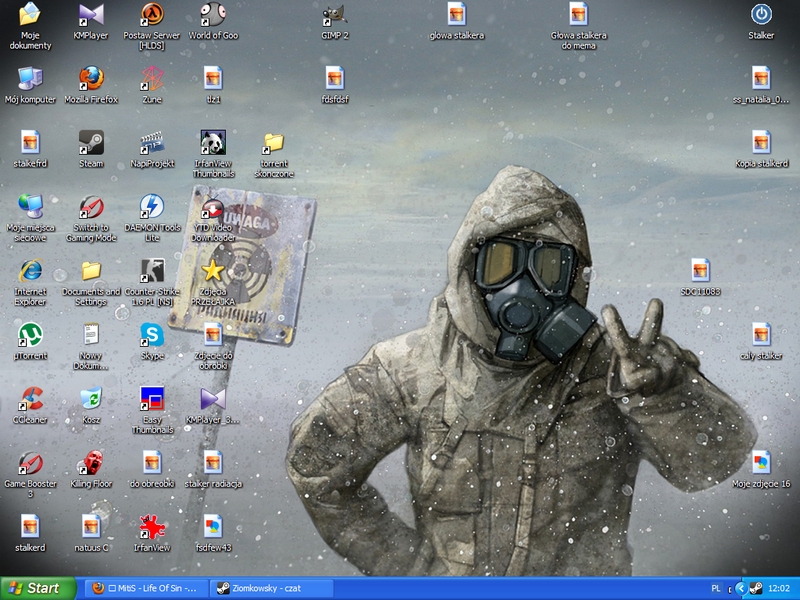Select the Moje zdjęcie 16 file
The image size is (800, 600).
click(x=761, y=463)
